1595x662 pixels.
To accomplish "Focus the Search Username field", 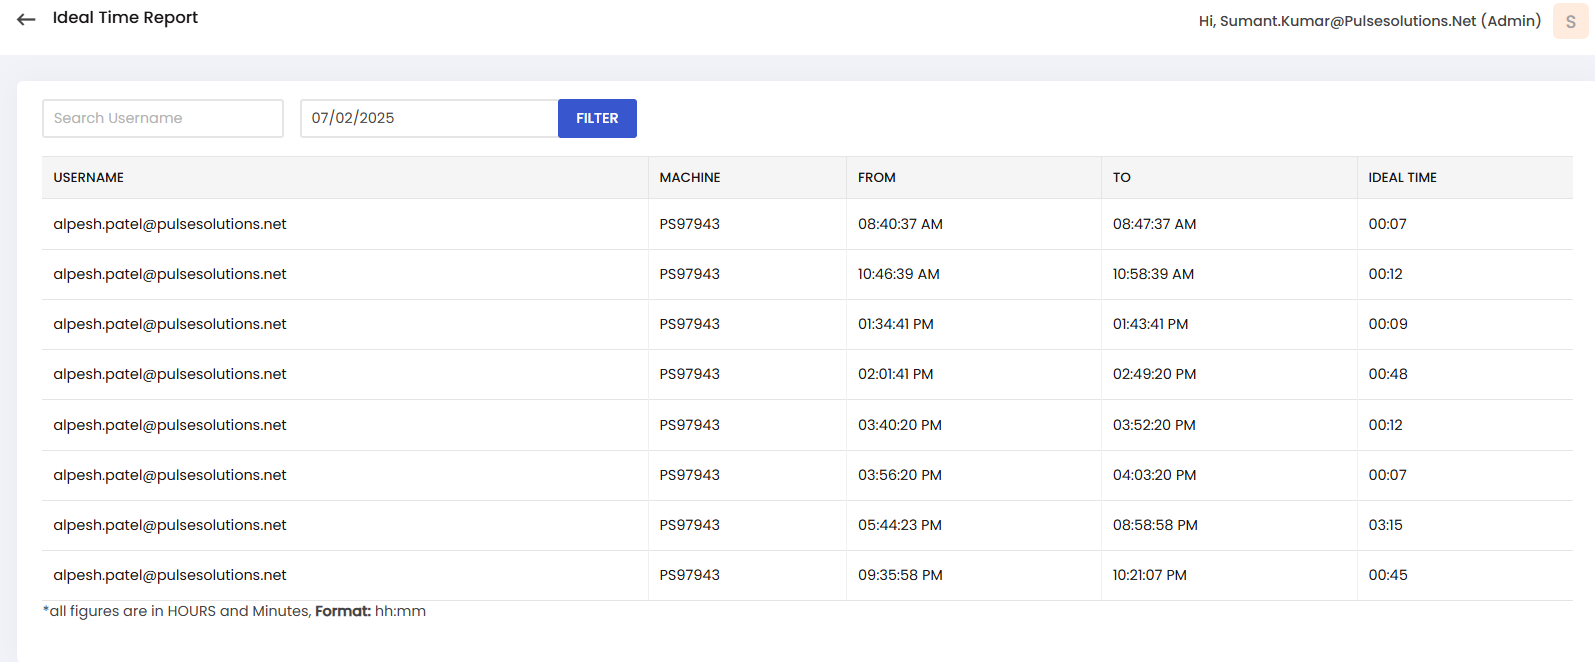I will (x=163, y=118).
